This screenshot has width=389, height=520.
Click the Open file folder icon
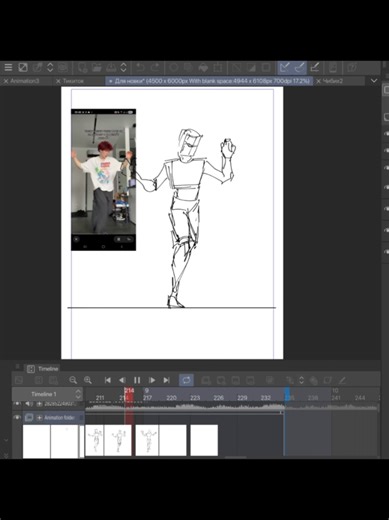coord(97,68)
